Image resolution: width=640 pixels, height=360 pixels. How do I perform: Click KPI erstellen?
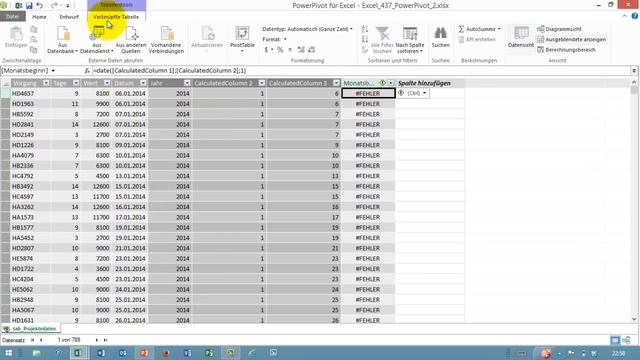[477, 40]
